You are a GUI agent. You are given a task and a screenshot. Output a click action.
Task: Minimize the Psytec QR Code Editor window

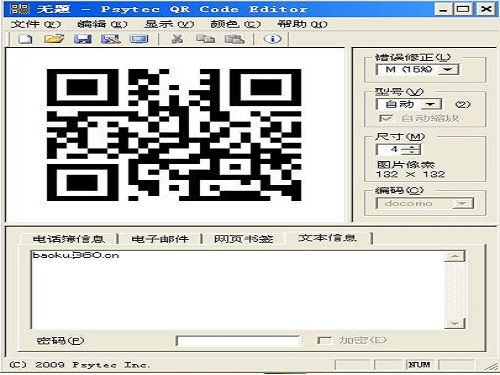coord(443,9)
